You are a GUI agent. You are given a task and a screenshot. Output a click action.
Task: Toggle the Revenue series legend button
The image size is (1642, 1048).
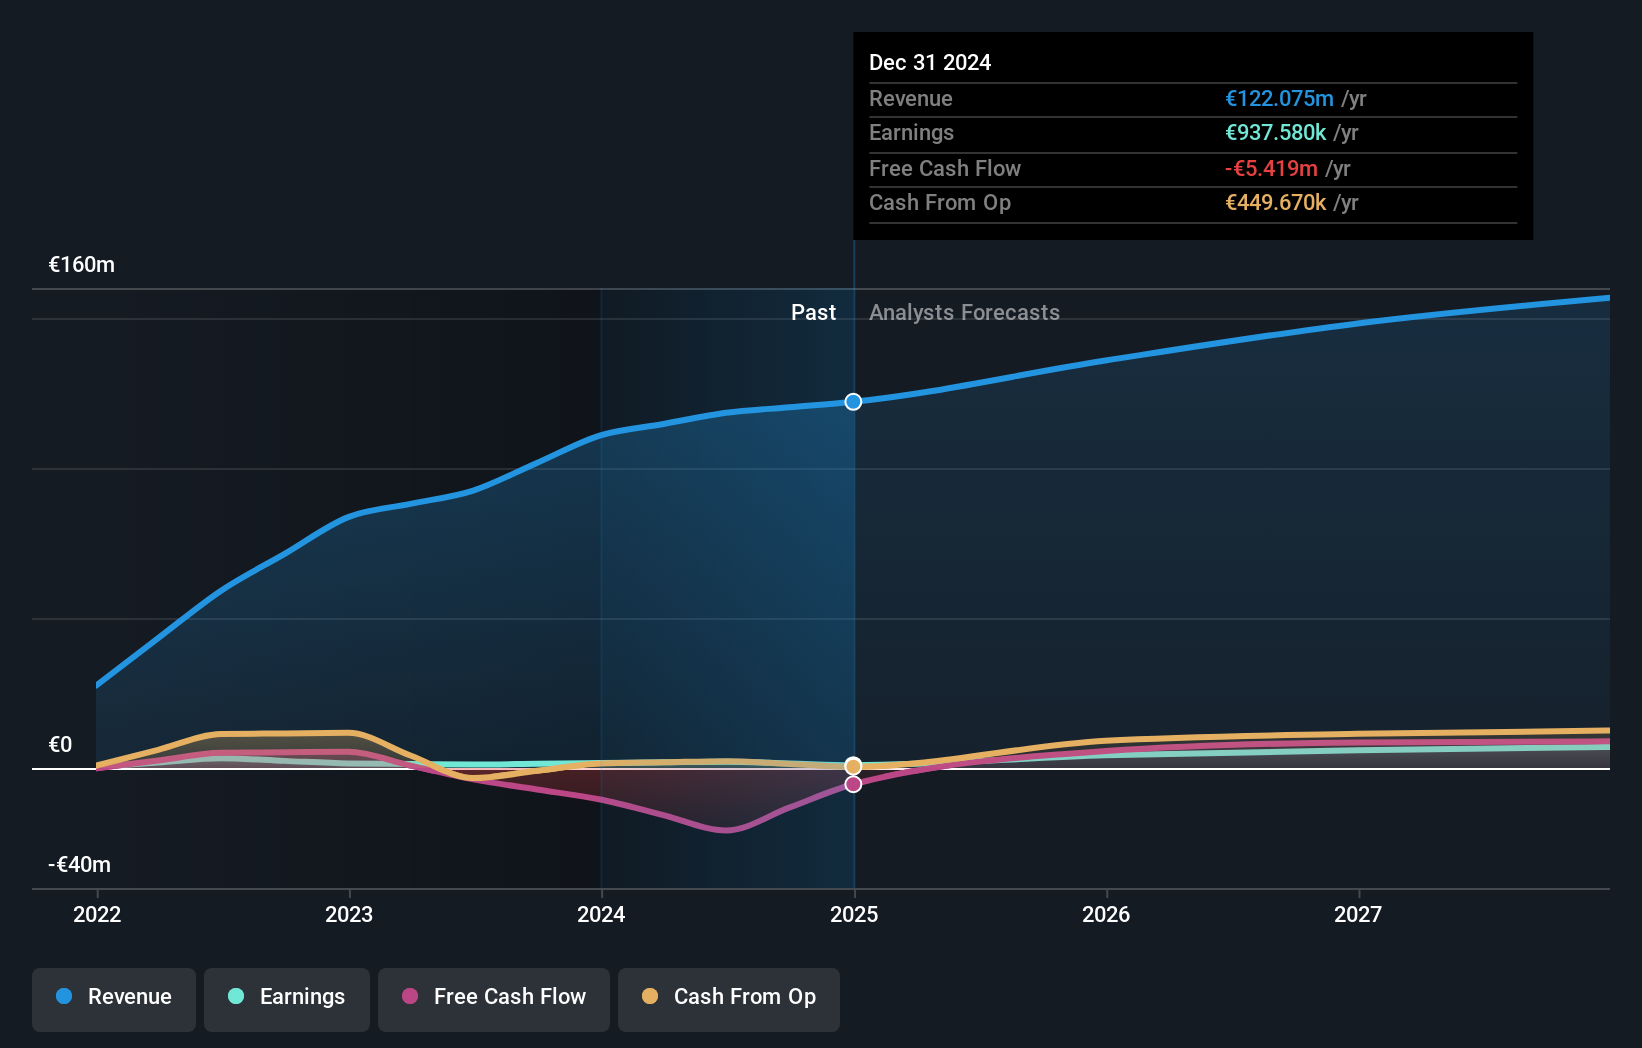(114, 999)
